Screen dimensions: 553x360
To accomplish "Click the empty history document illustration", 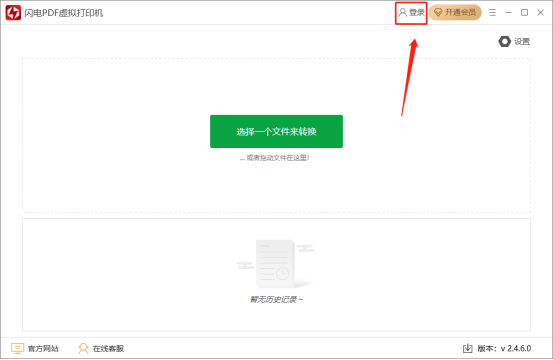I will pos(275,263).
